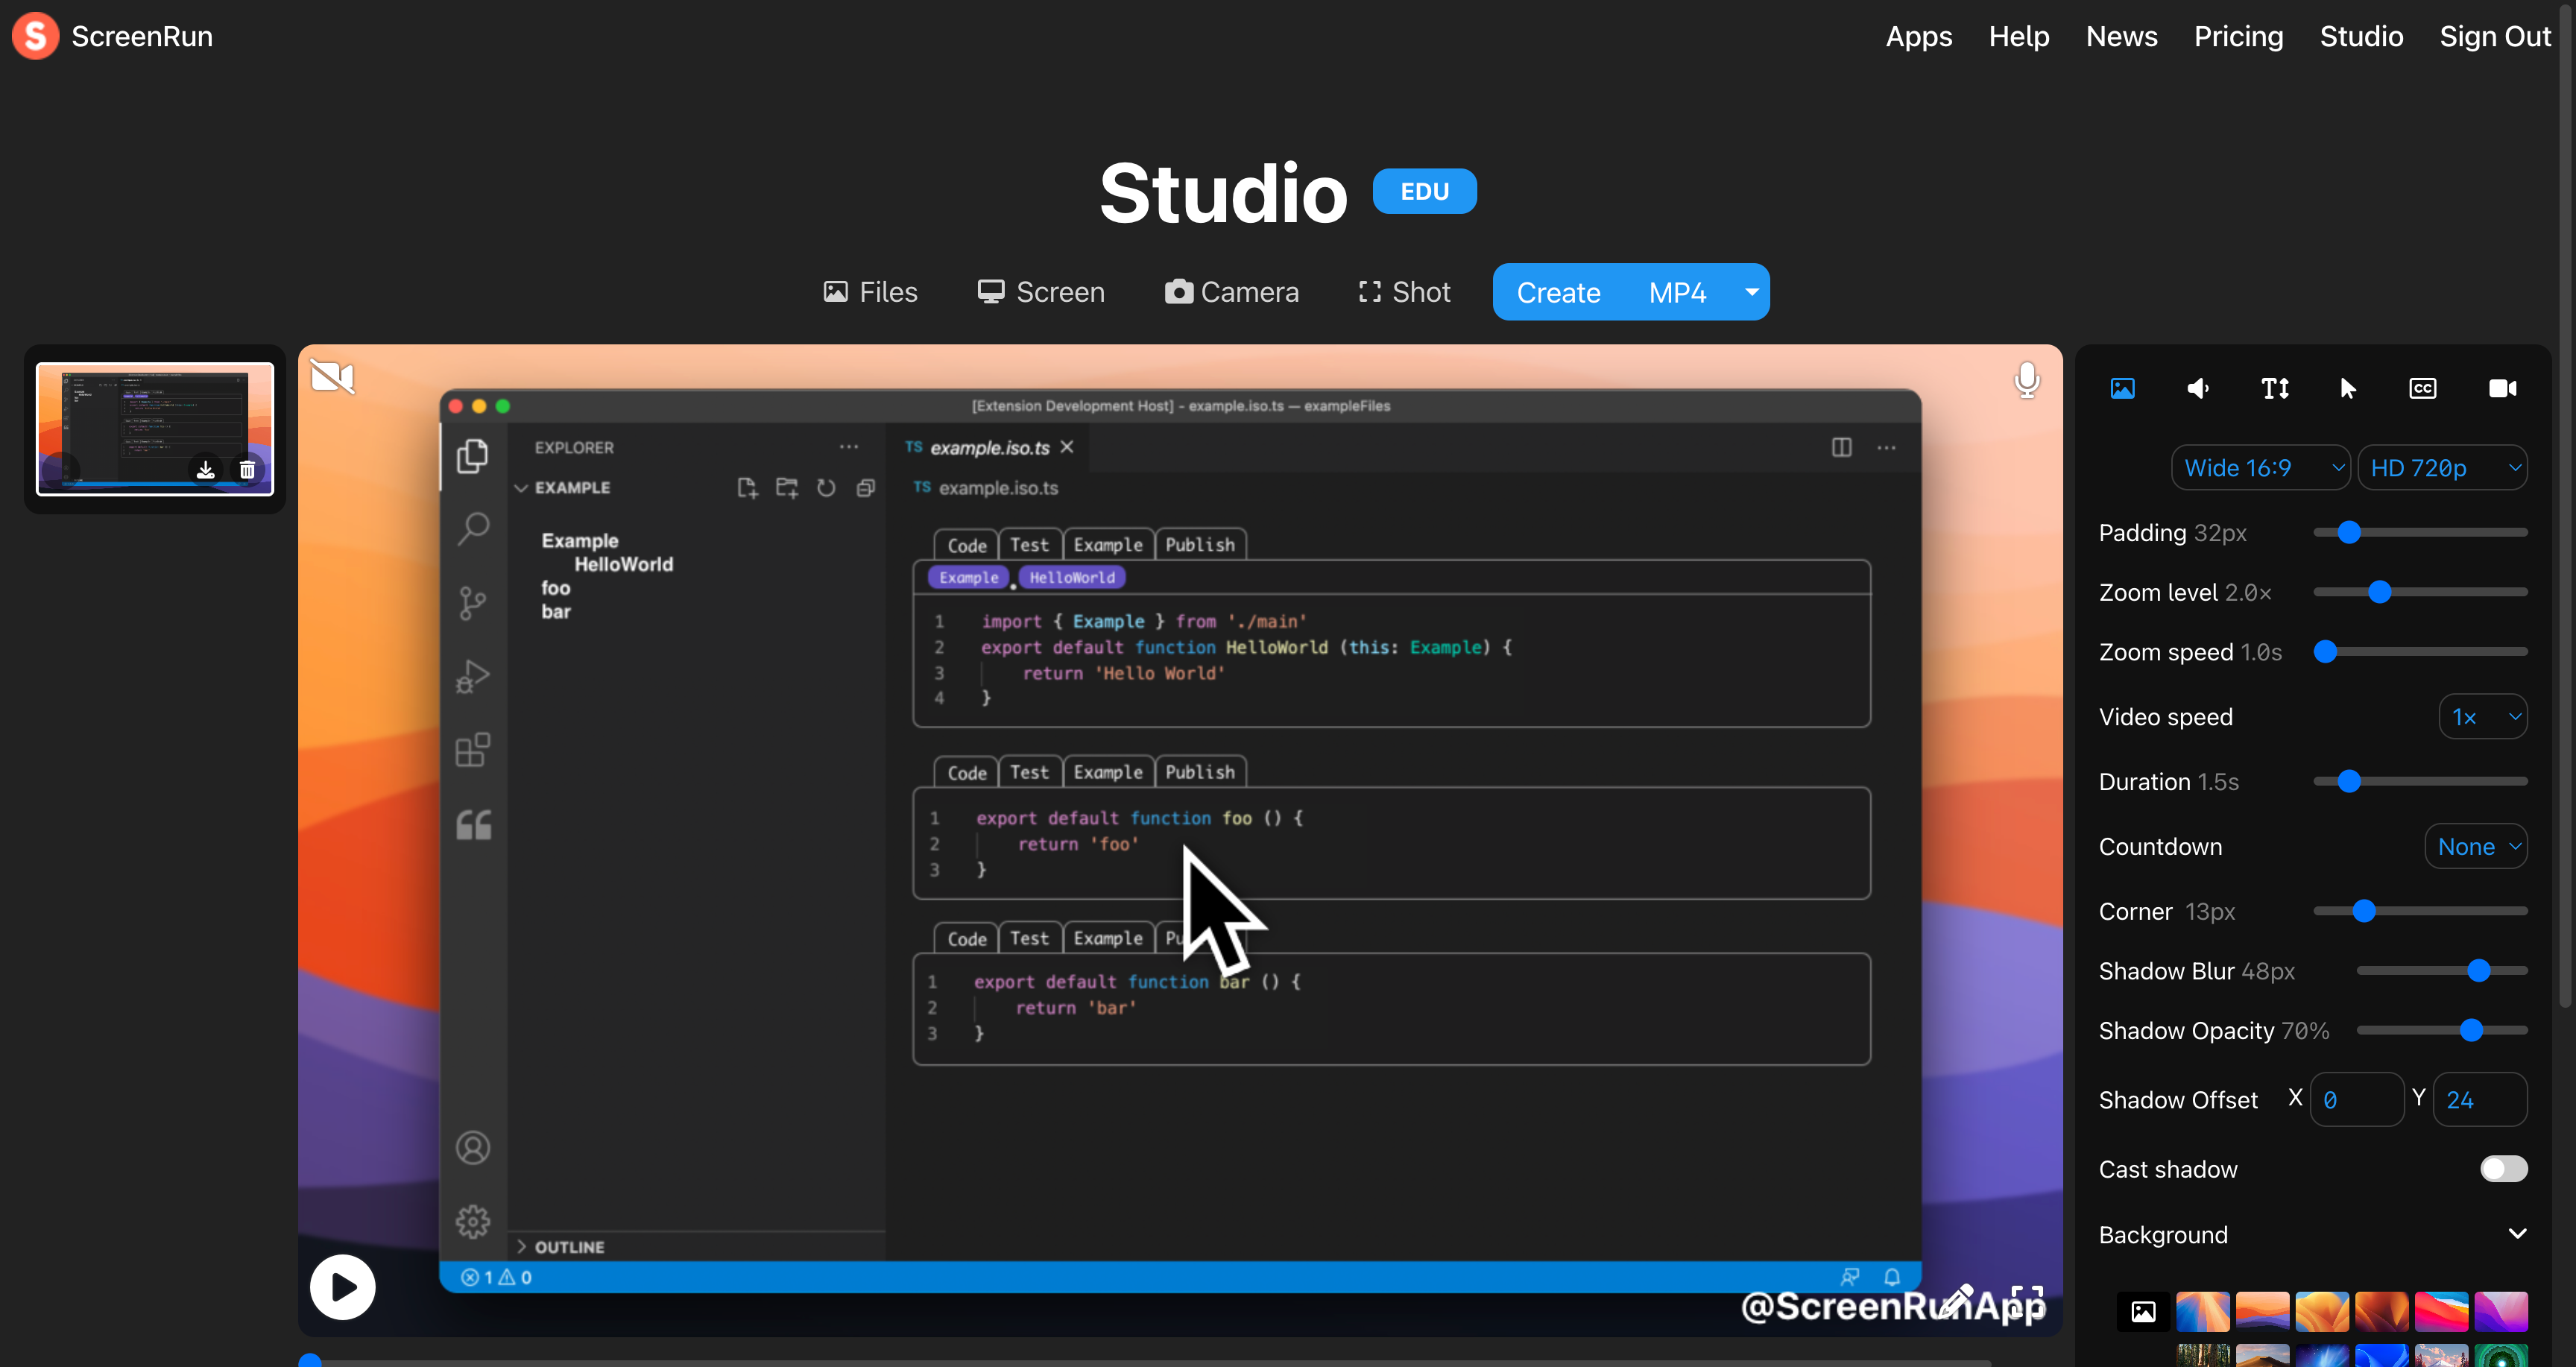This screenshot has width=2576, height=1367.
Task: Choose the purple-pink Monterey background
Action: [2500, 1311]
